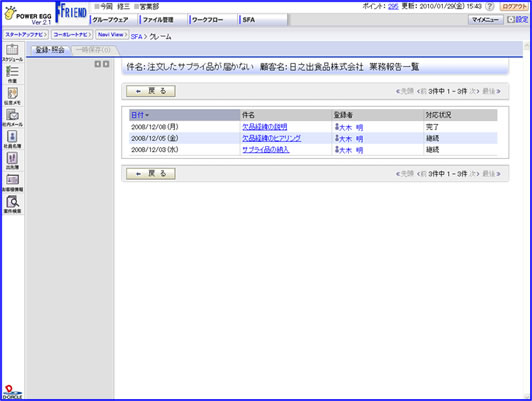Click the help question mark icon

click(490, 6)
